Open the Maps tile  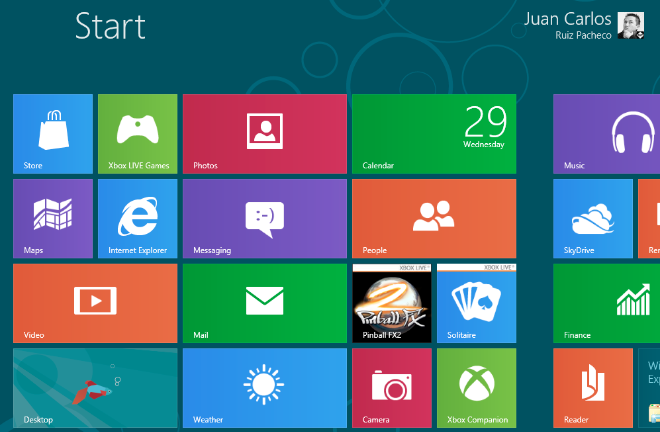click(53, 219)
